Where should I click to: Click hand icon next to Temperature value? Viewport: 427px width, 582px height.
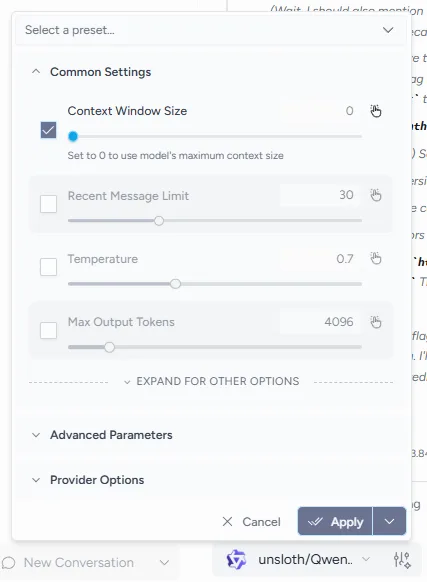376,258
